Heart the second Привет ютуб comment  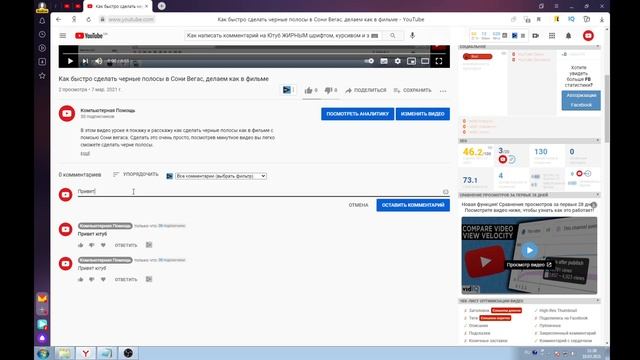(103, 279)
